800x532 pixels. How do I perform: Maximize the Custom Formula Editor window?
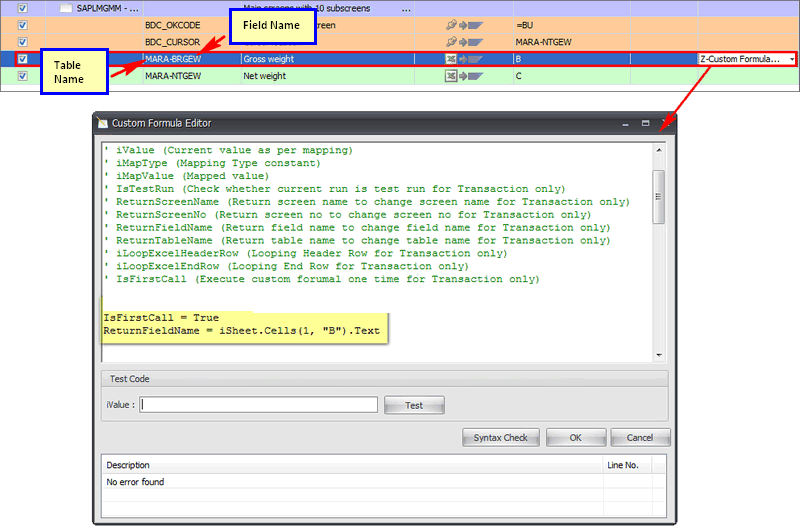pyautogui.click(x=645, y=123)
